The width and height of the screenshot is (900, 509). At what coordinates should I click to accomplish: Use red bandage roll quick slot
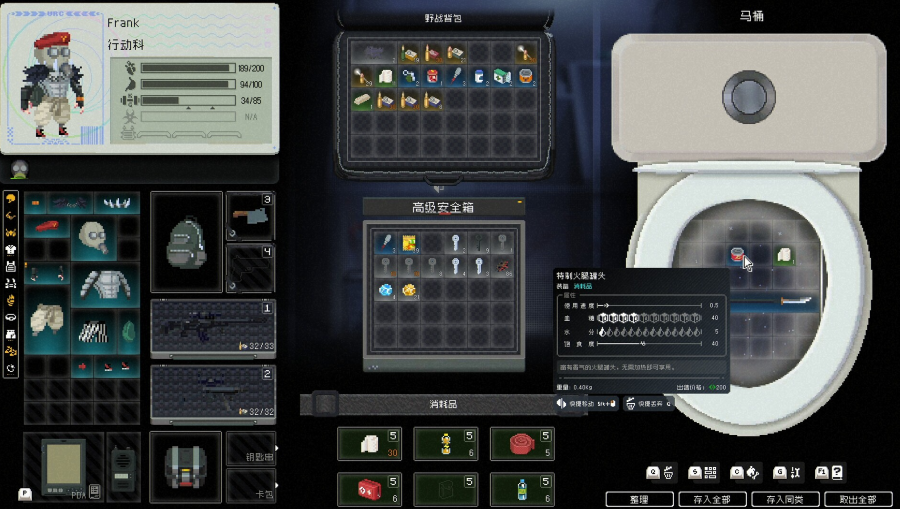522,444
